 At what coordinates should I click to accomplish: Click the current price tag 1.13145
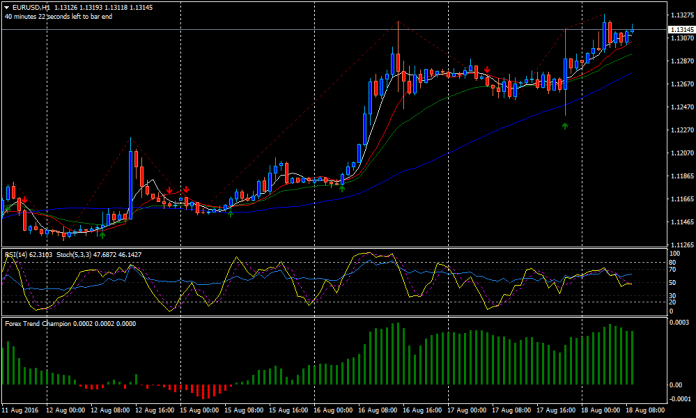pos(679,31)
